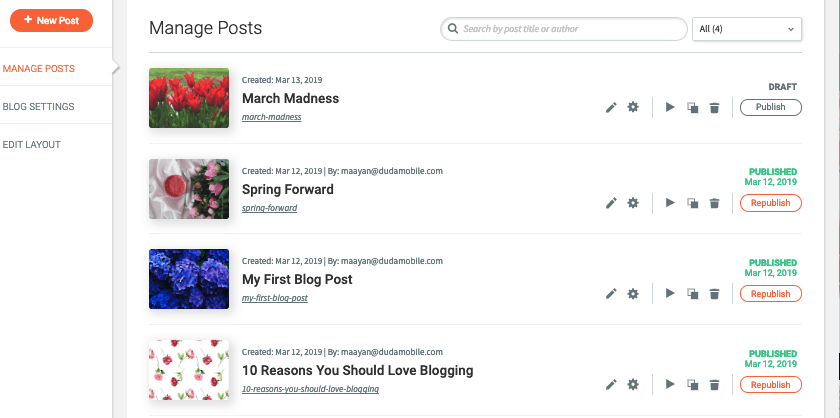Expand the All (4) filter dropdown
Image resolution: width=840 pixels, height=418 pixels.
pyautogui.click(x=747, y=29)
